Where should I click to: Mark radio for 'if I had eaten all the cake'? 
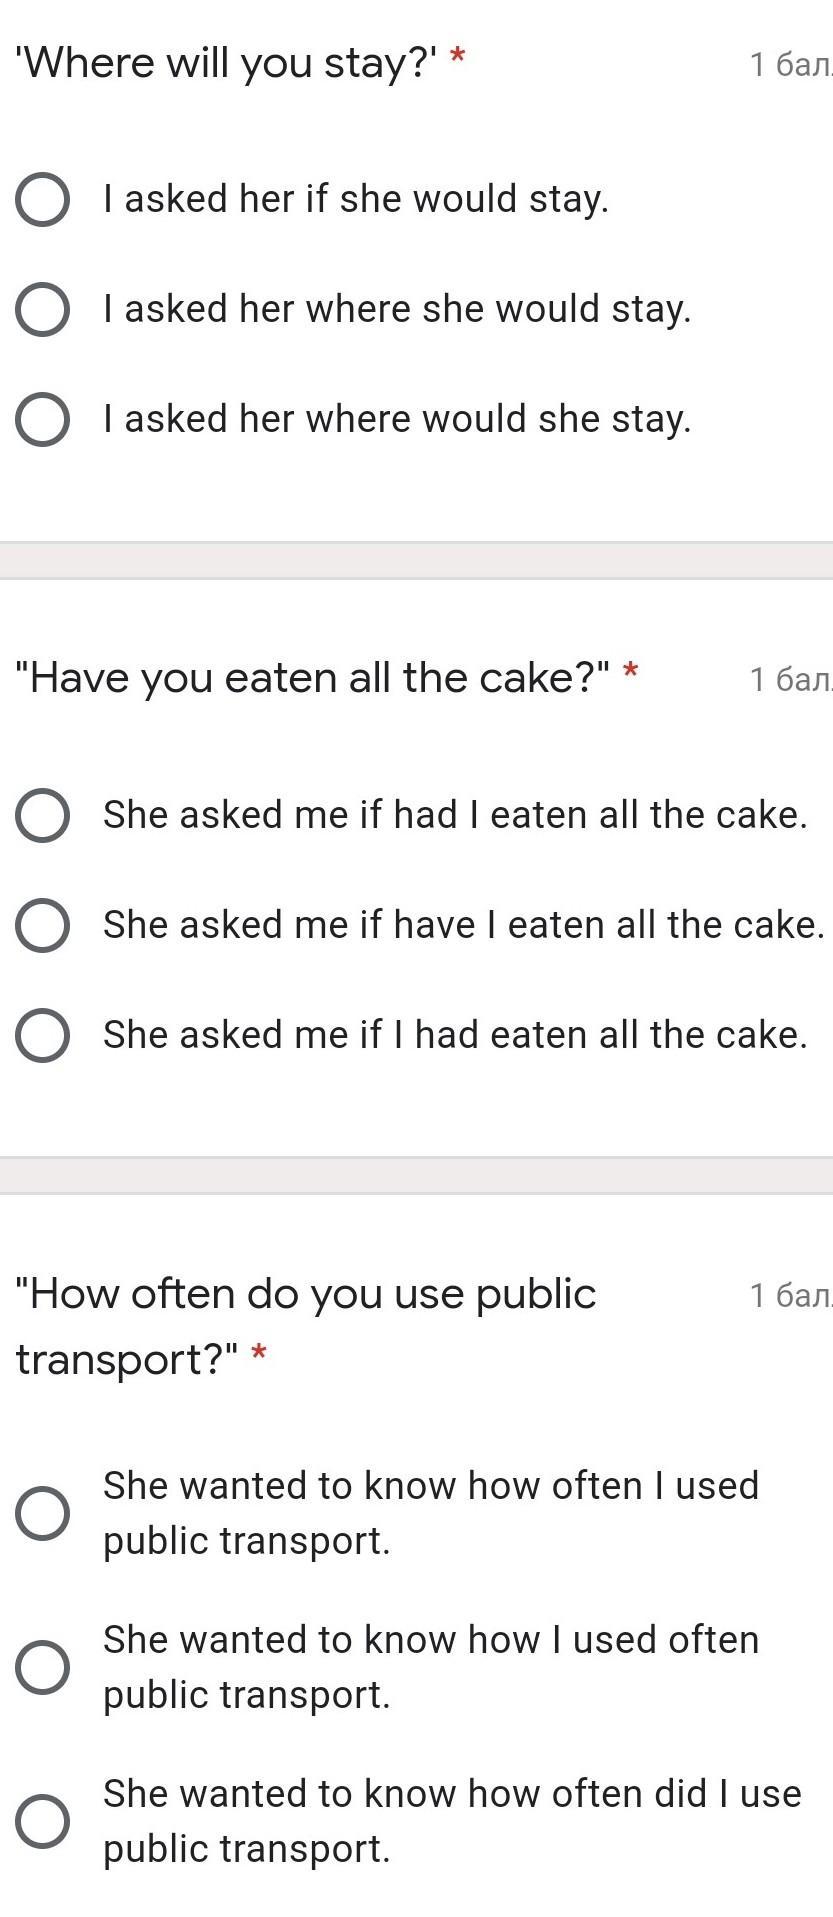42,1036
